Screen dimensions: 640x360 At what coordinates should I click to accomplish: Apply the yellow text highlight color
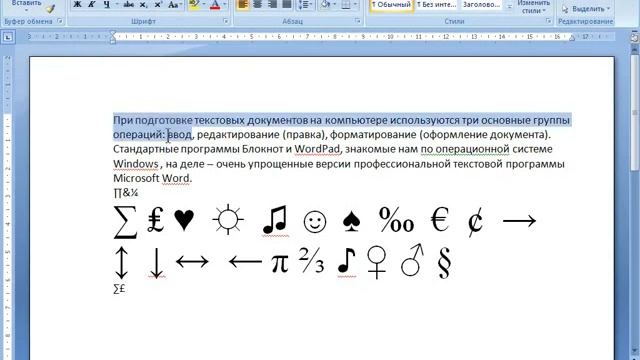pos(195,5)
